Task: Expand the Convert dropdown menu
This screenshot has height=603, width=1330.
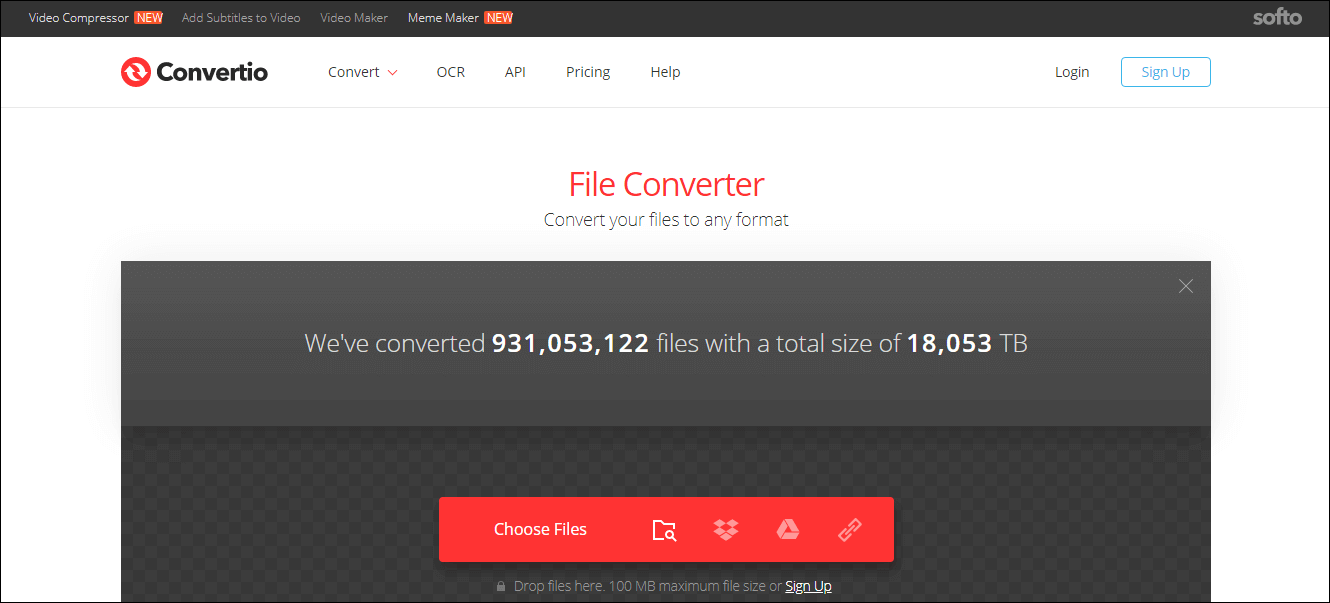Action: tap(363, 72)
